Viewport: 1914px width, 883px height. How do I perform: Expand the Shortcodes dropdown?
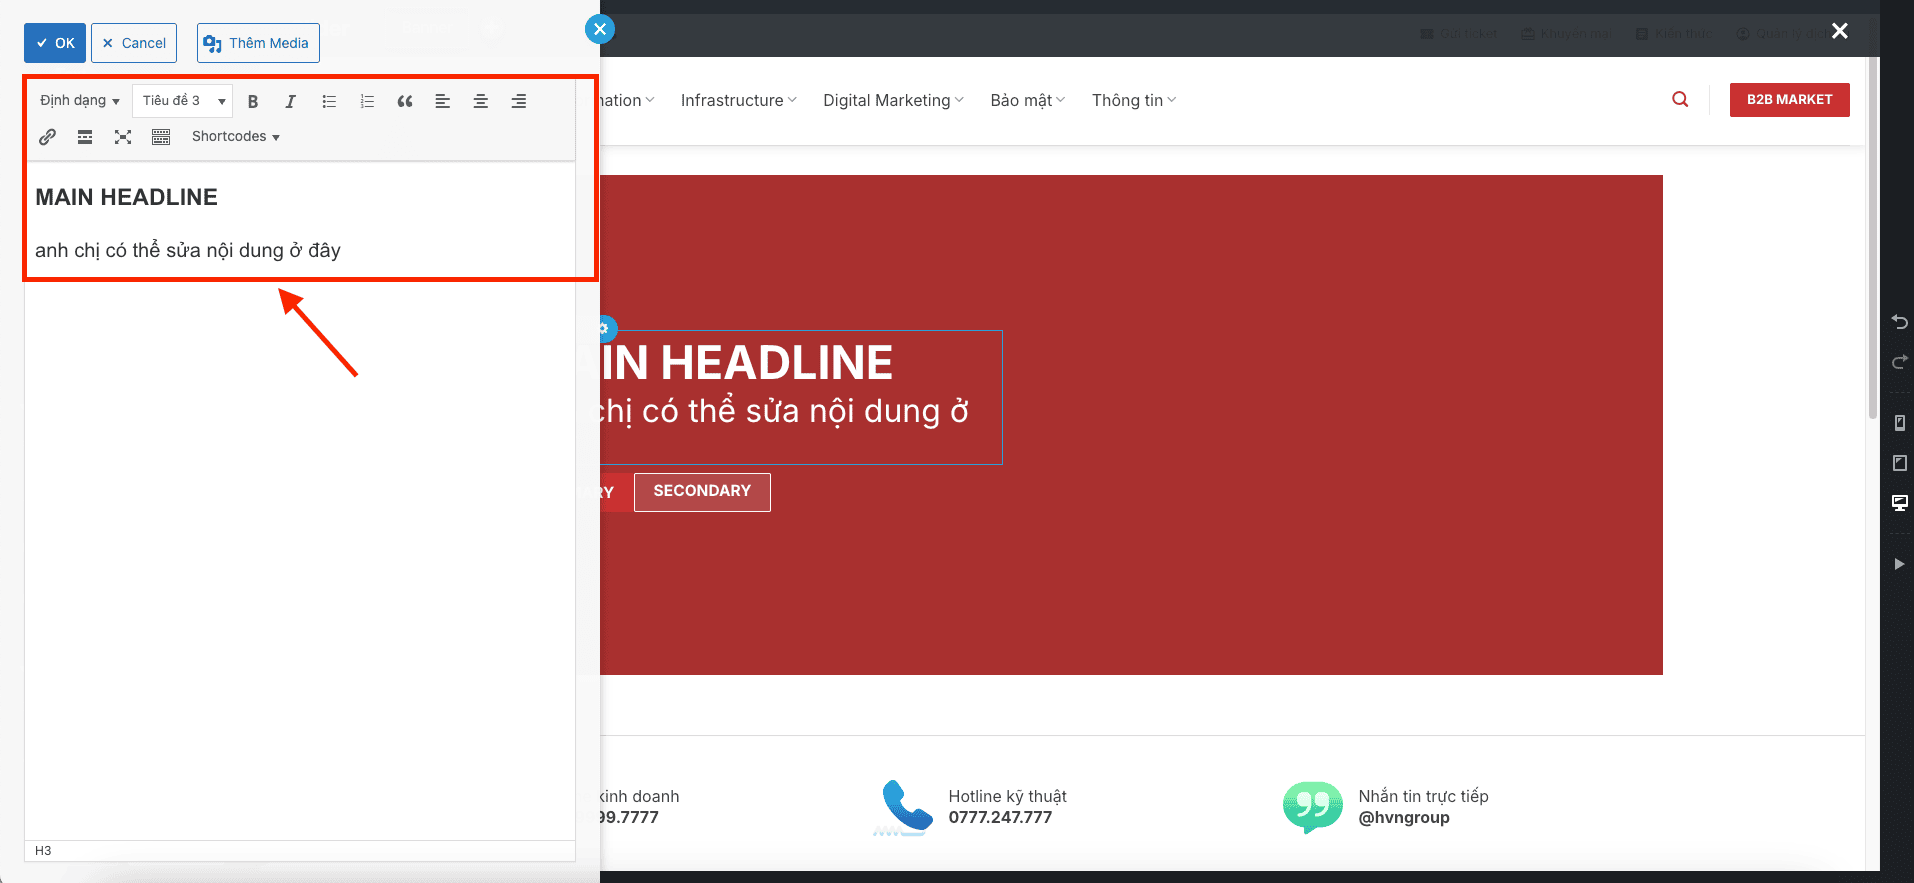(x=235, y=137)
